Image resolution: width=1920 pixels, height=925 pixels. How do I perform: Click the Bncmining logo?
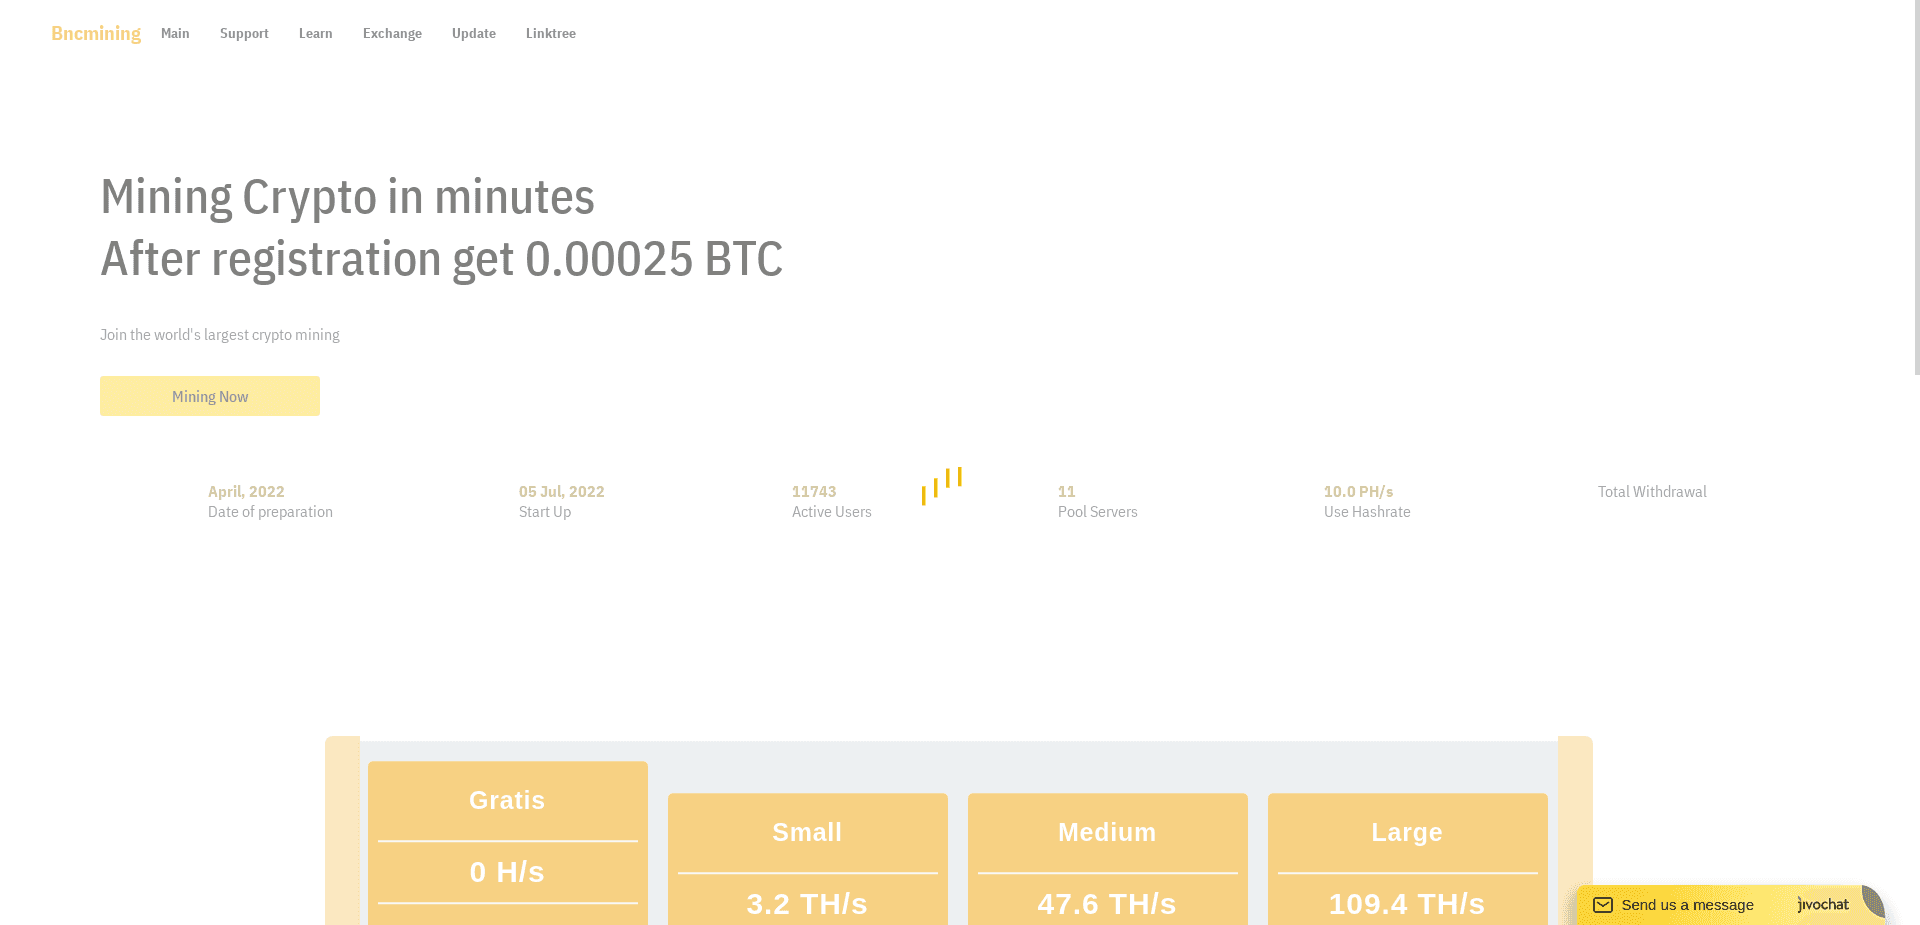point(95,33)
